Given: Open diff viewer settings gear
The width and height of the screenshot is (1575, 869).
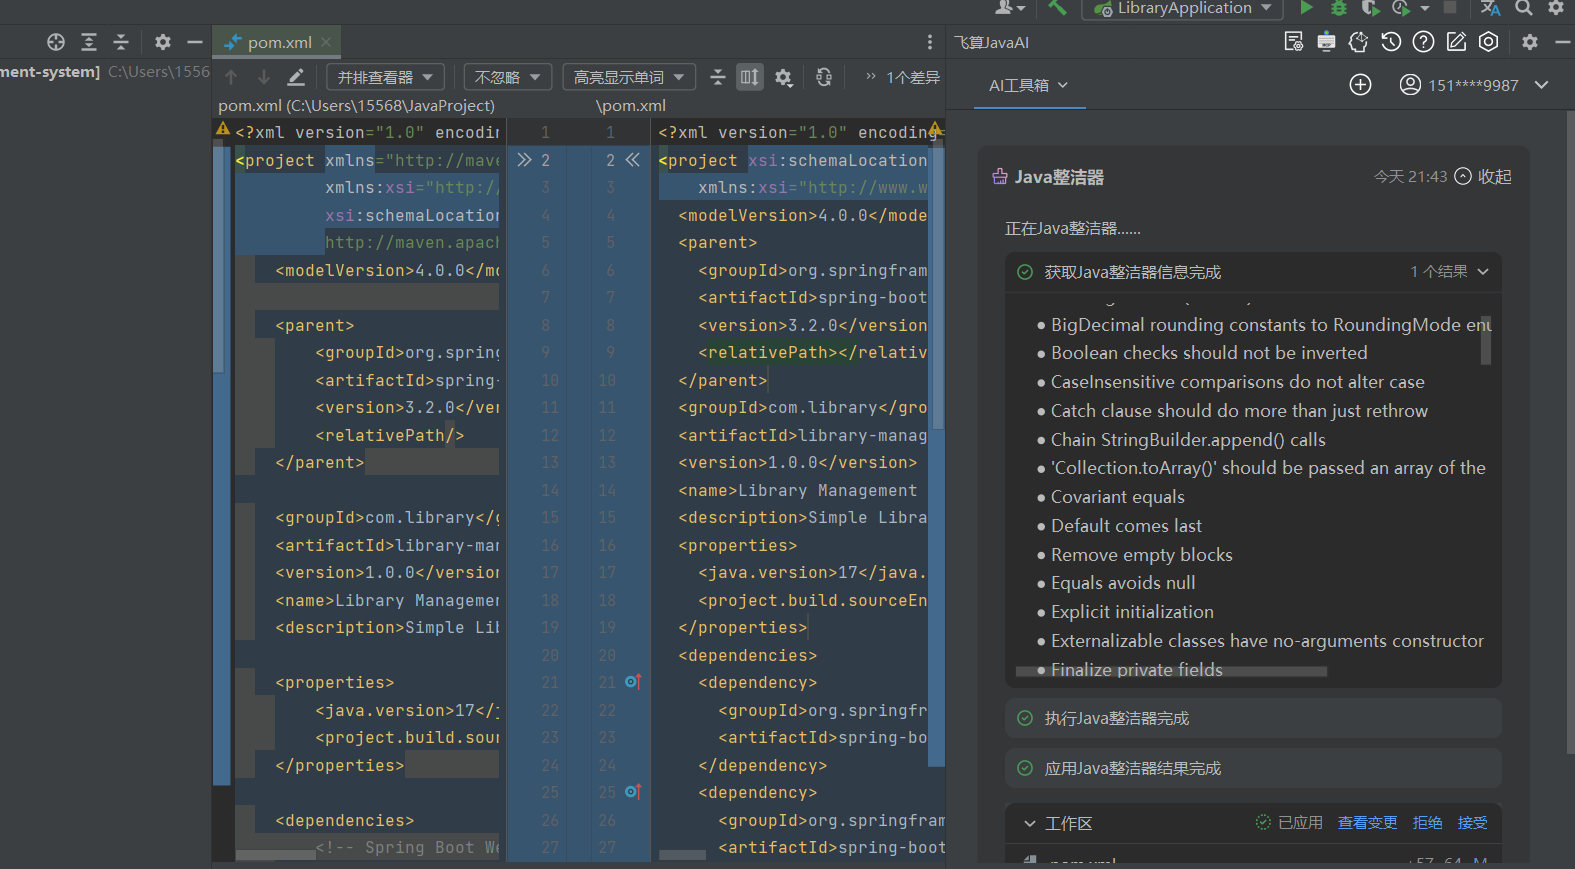Looking at the screenshot, I should [x=784, y=77].
